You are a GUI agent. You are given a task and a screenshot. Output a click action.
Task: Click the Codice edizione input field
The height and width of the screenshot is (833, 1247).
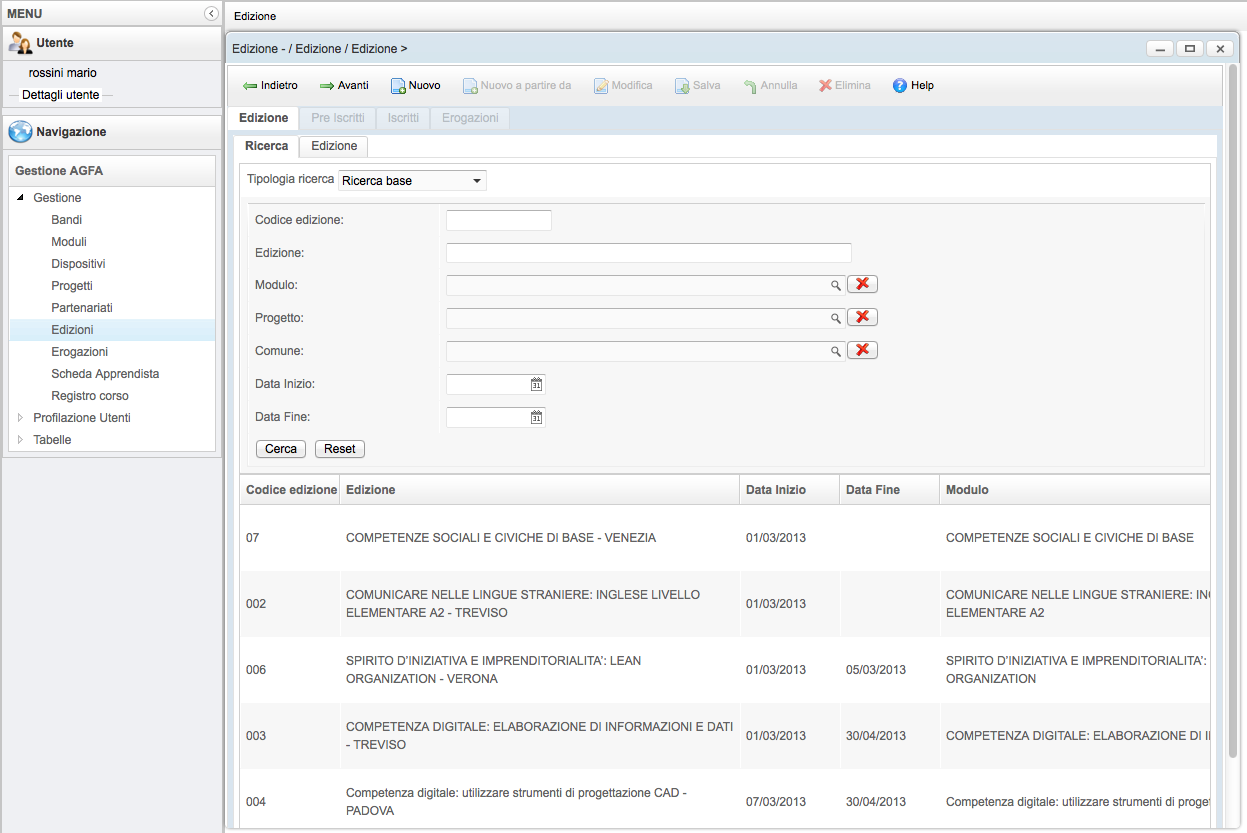(498, 220)
